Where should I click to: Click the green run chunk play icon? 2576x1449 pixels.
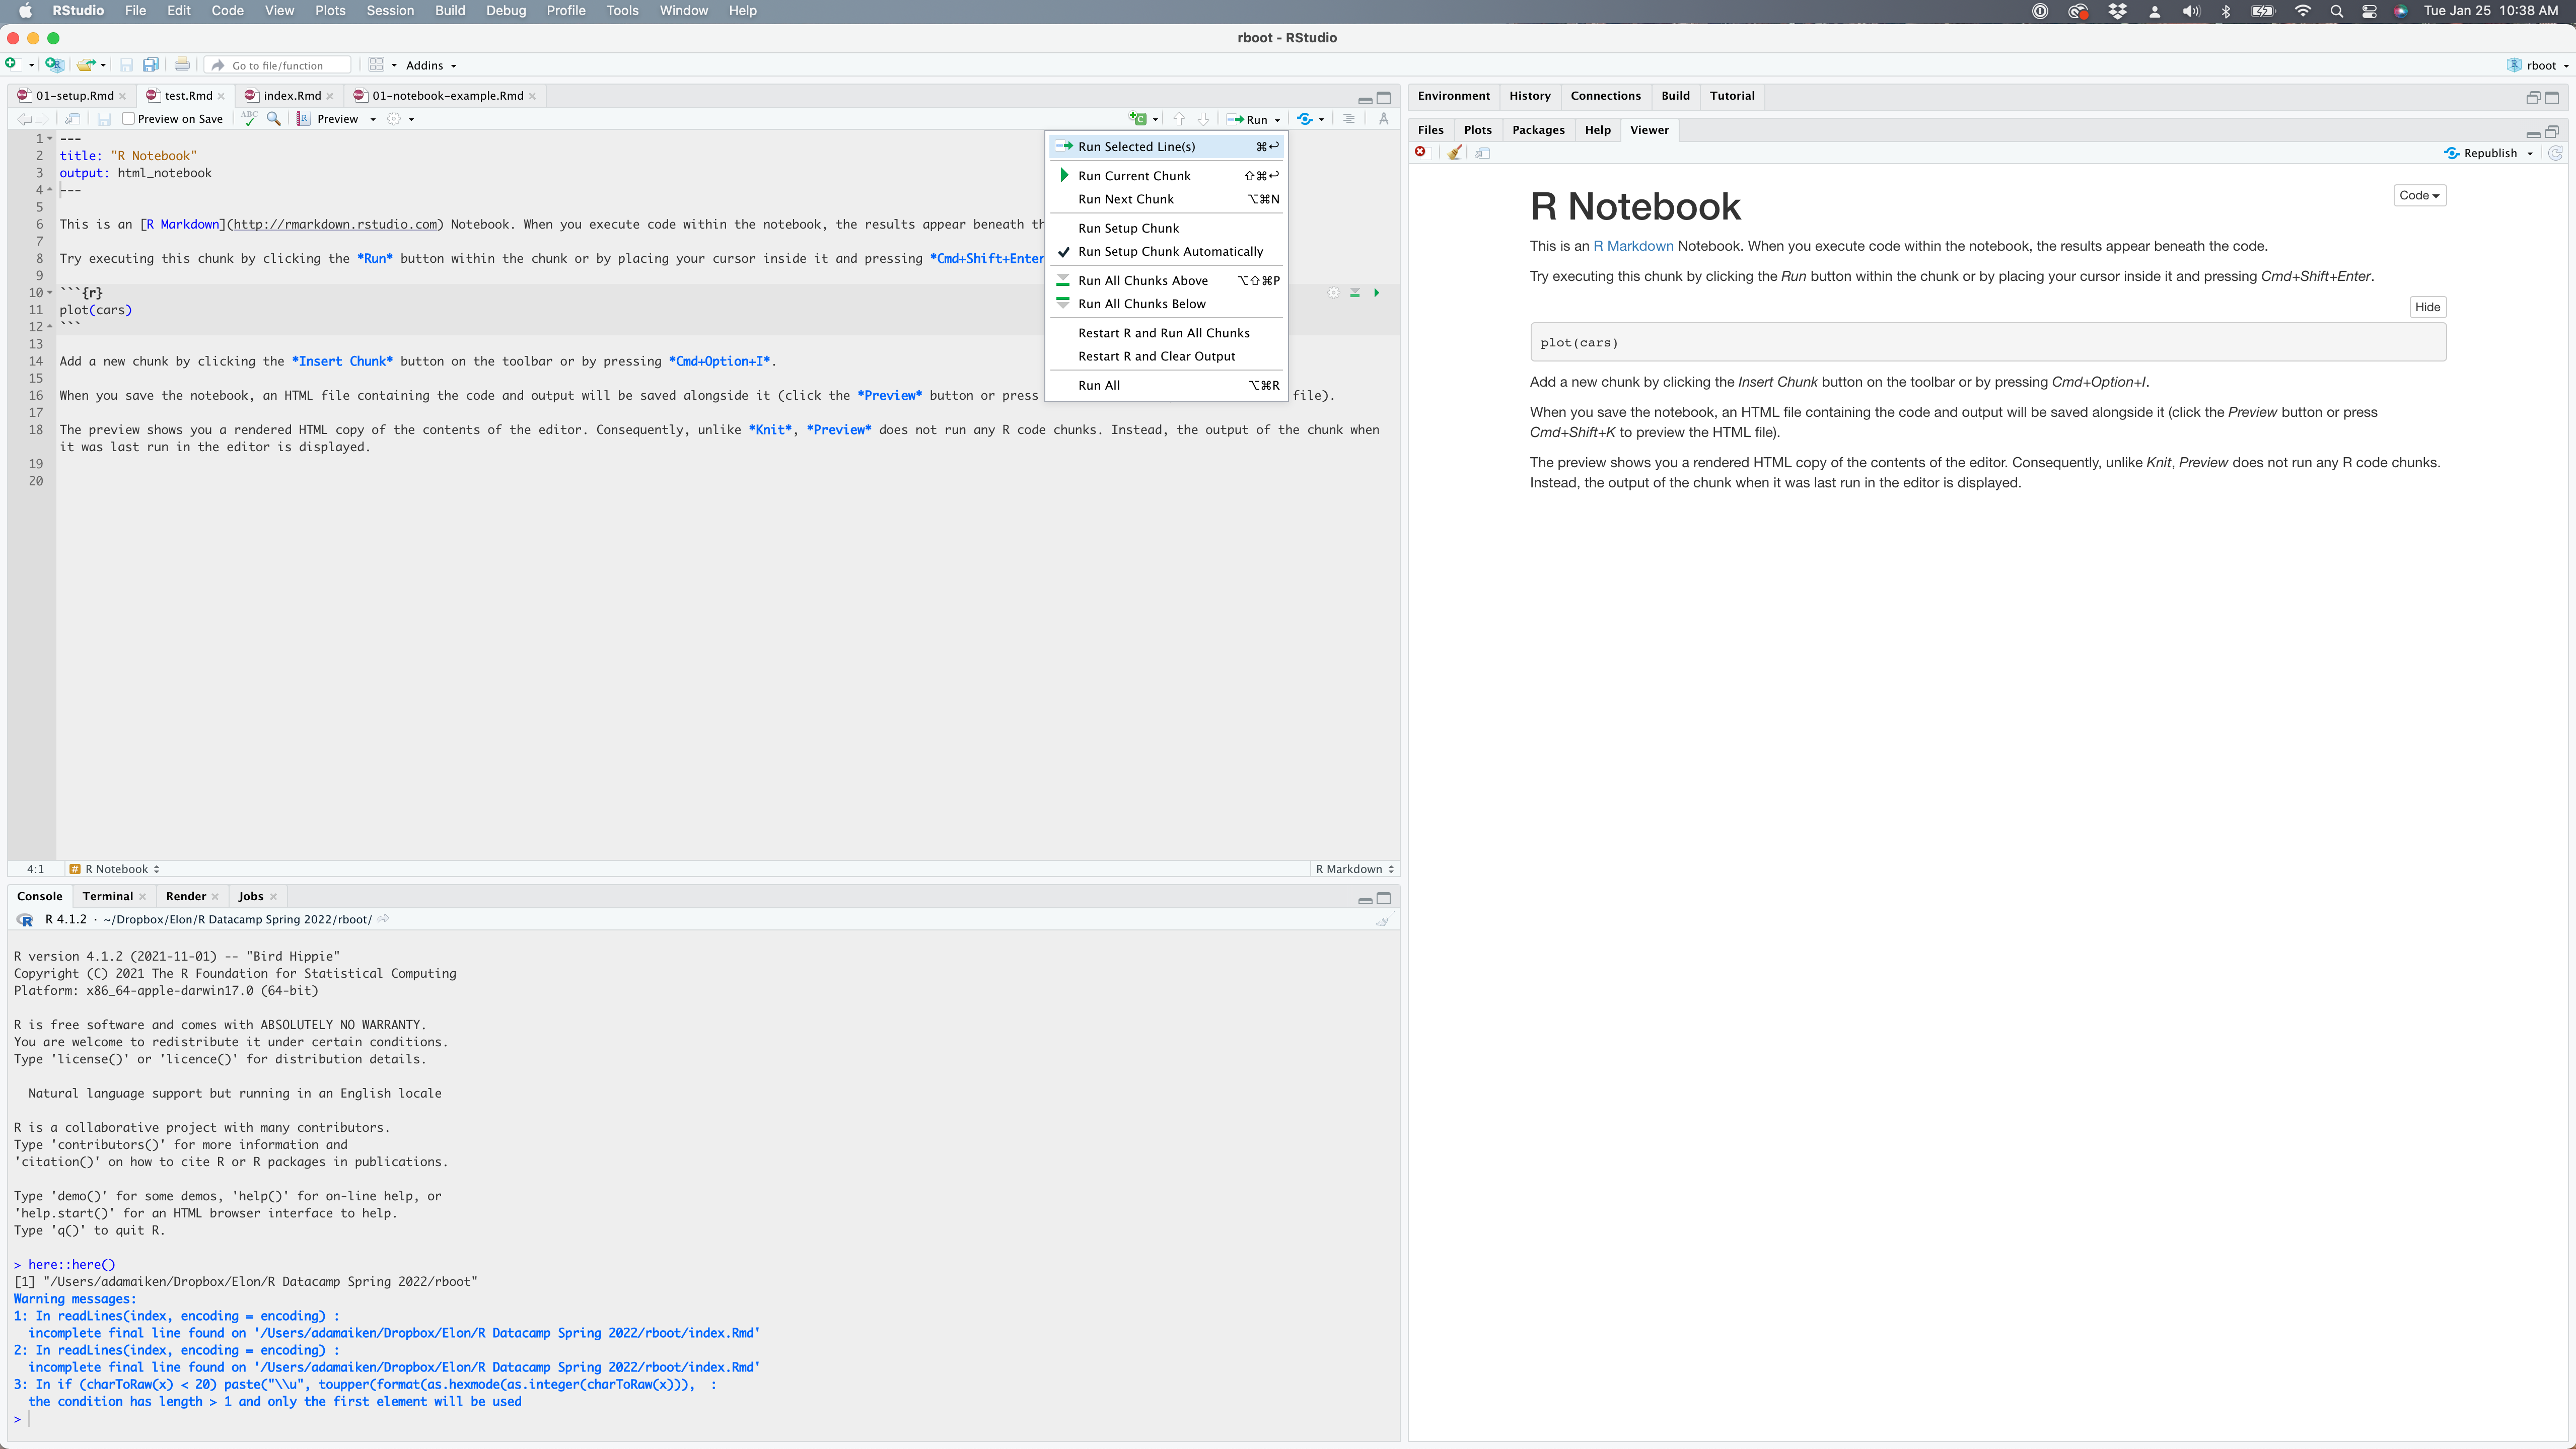(1376, 293)
